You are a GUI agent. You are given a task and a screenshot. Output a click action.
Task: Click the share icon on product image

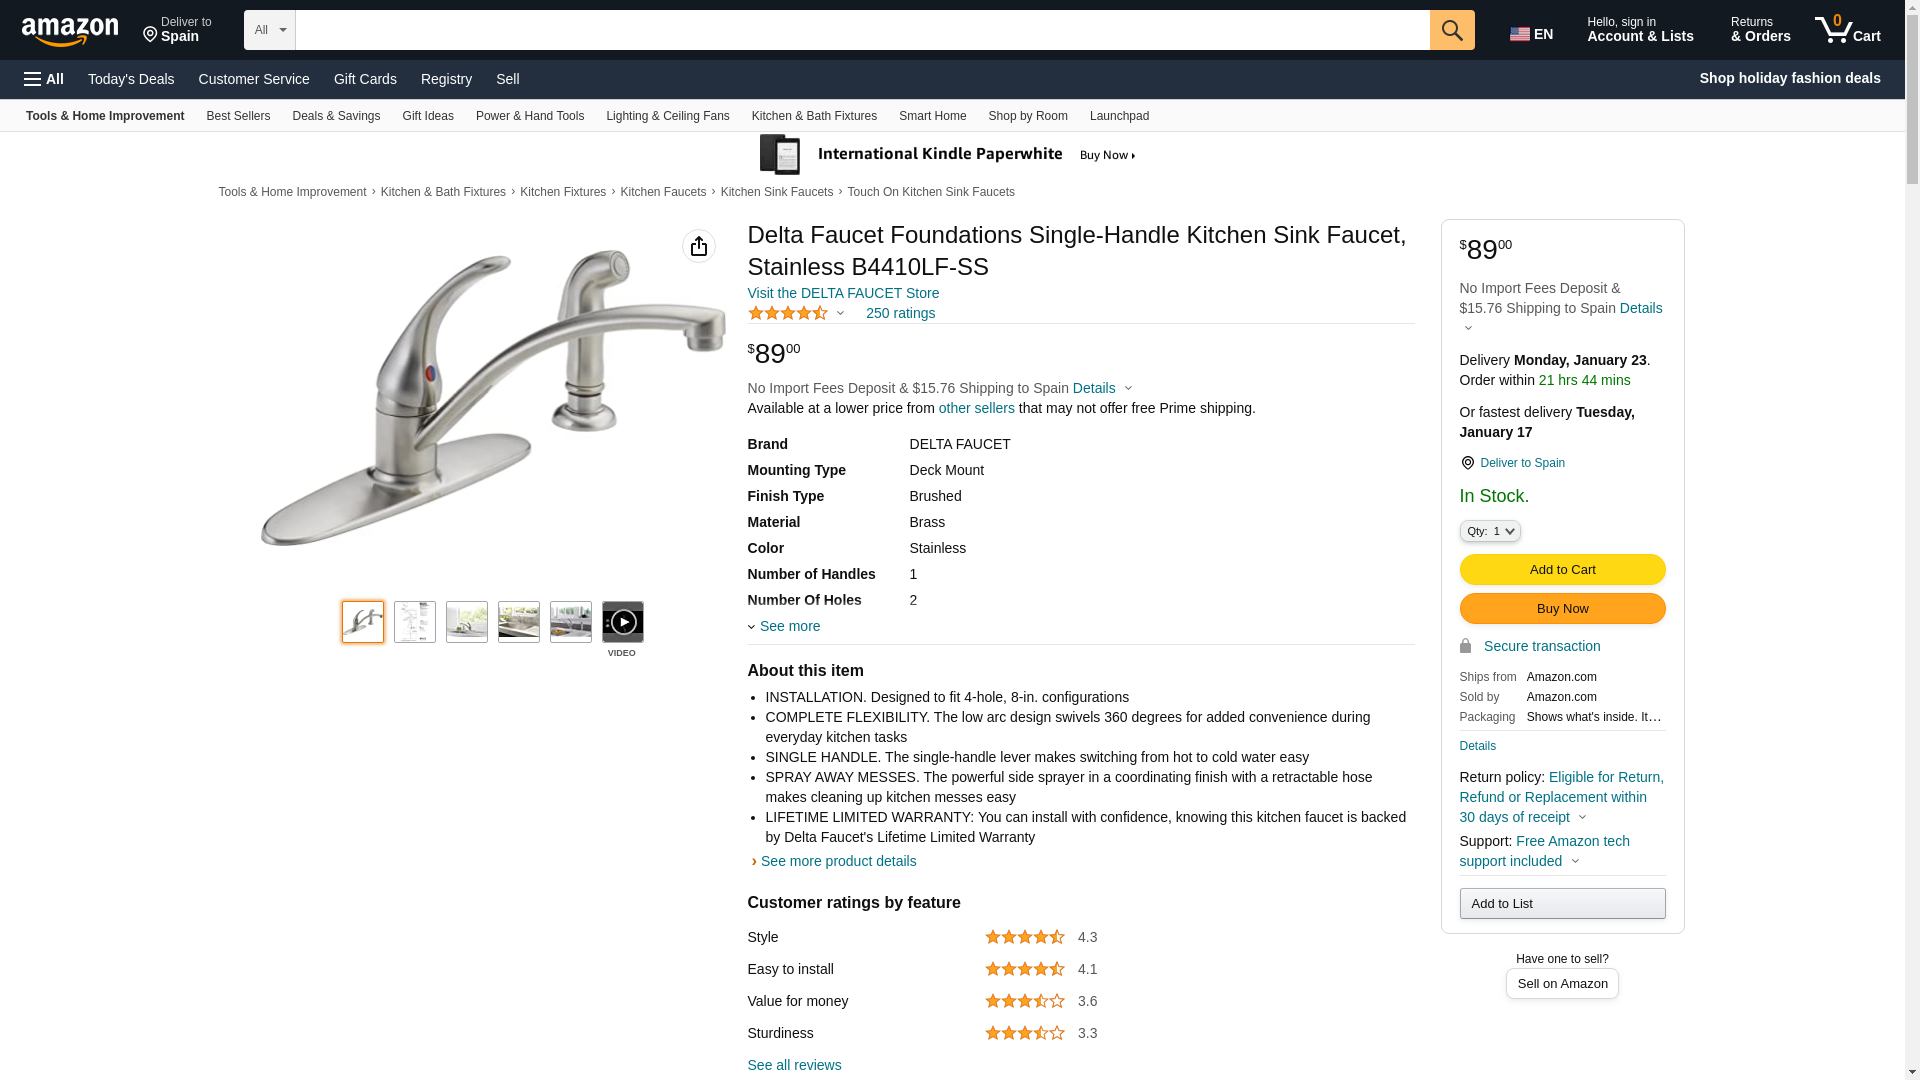point(698,246)
